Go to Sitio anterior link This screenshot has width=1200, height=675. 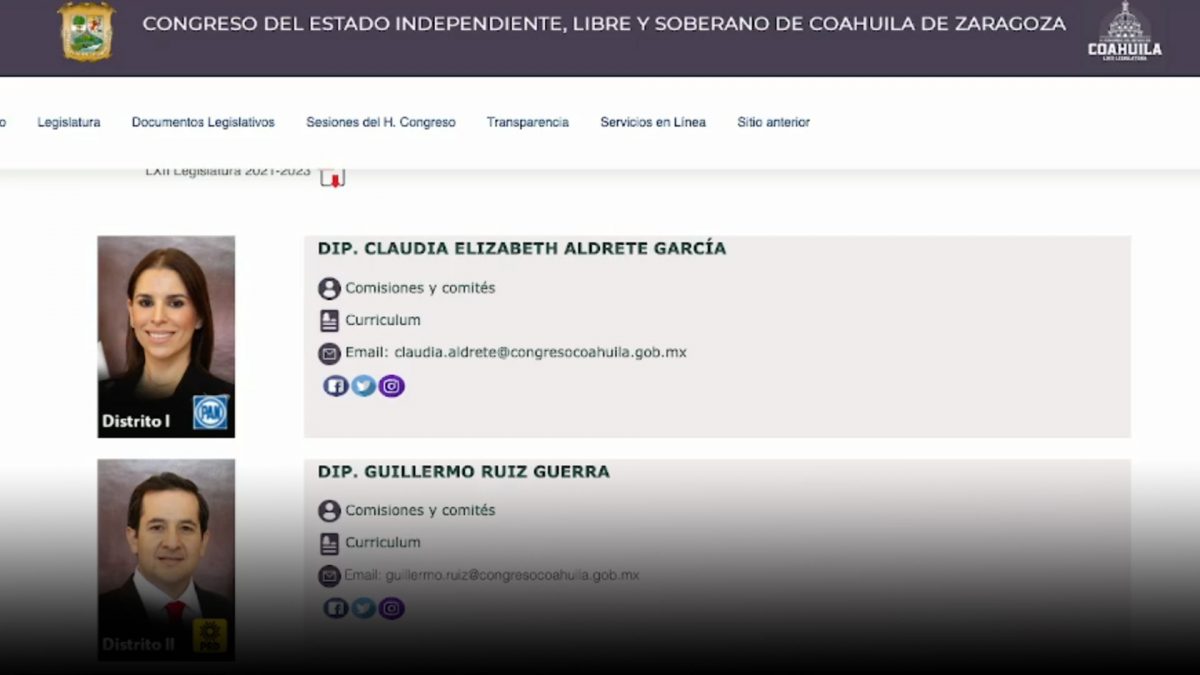[773, 122]
